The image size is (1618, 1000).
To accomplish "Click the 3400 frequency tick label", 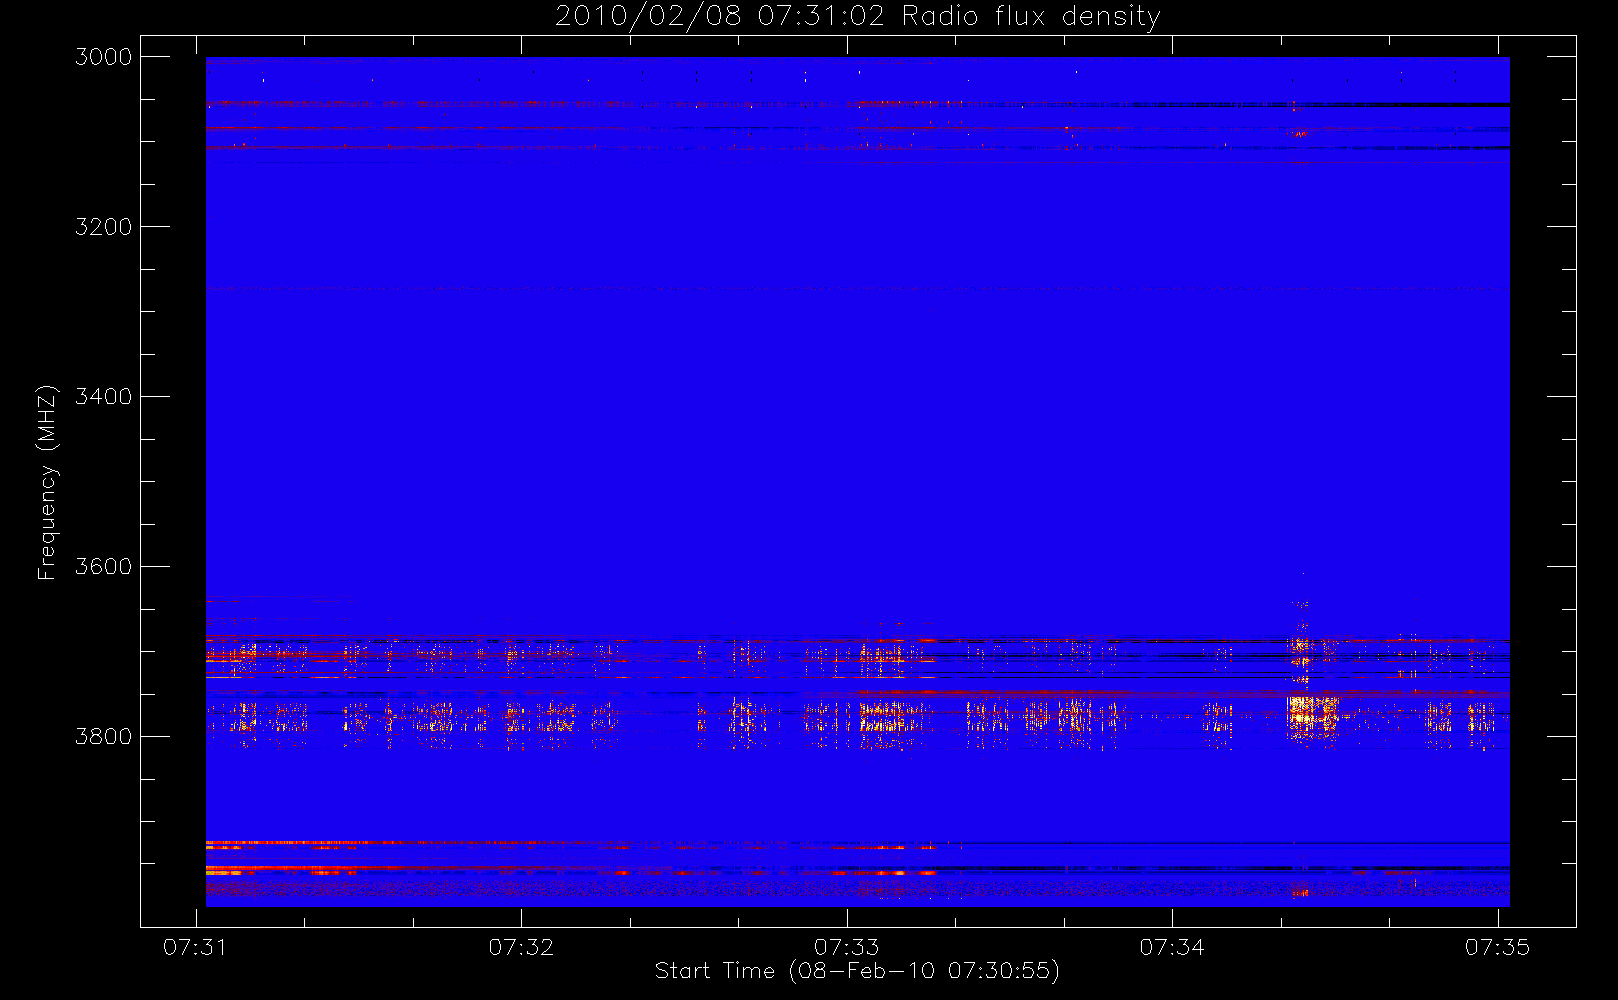I will point(104,397).
